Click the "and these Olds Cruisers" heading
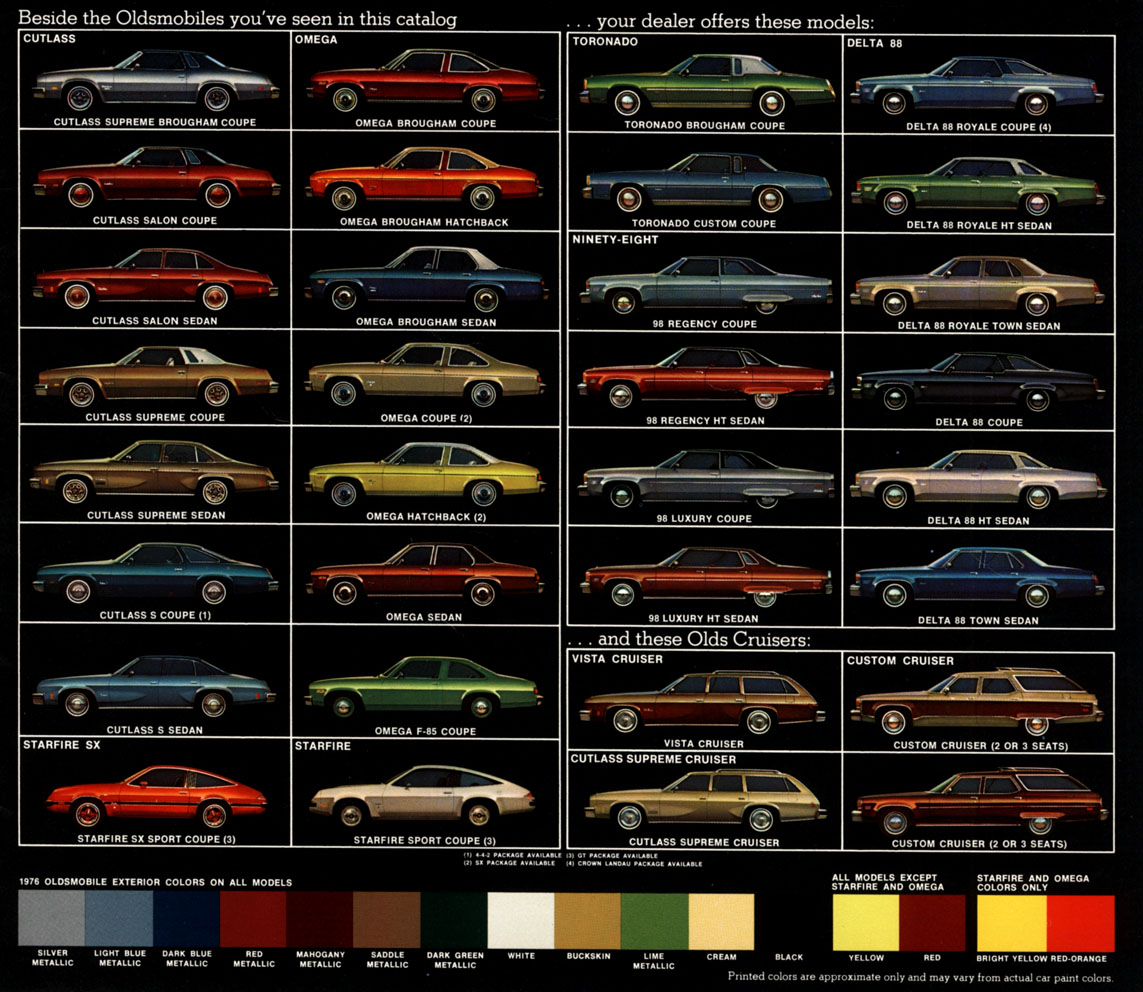1143x992 pixels. (x=689, y=639)
